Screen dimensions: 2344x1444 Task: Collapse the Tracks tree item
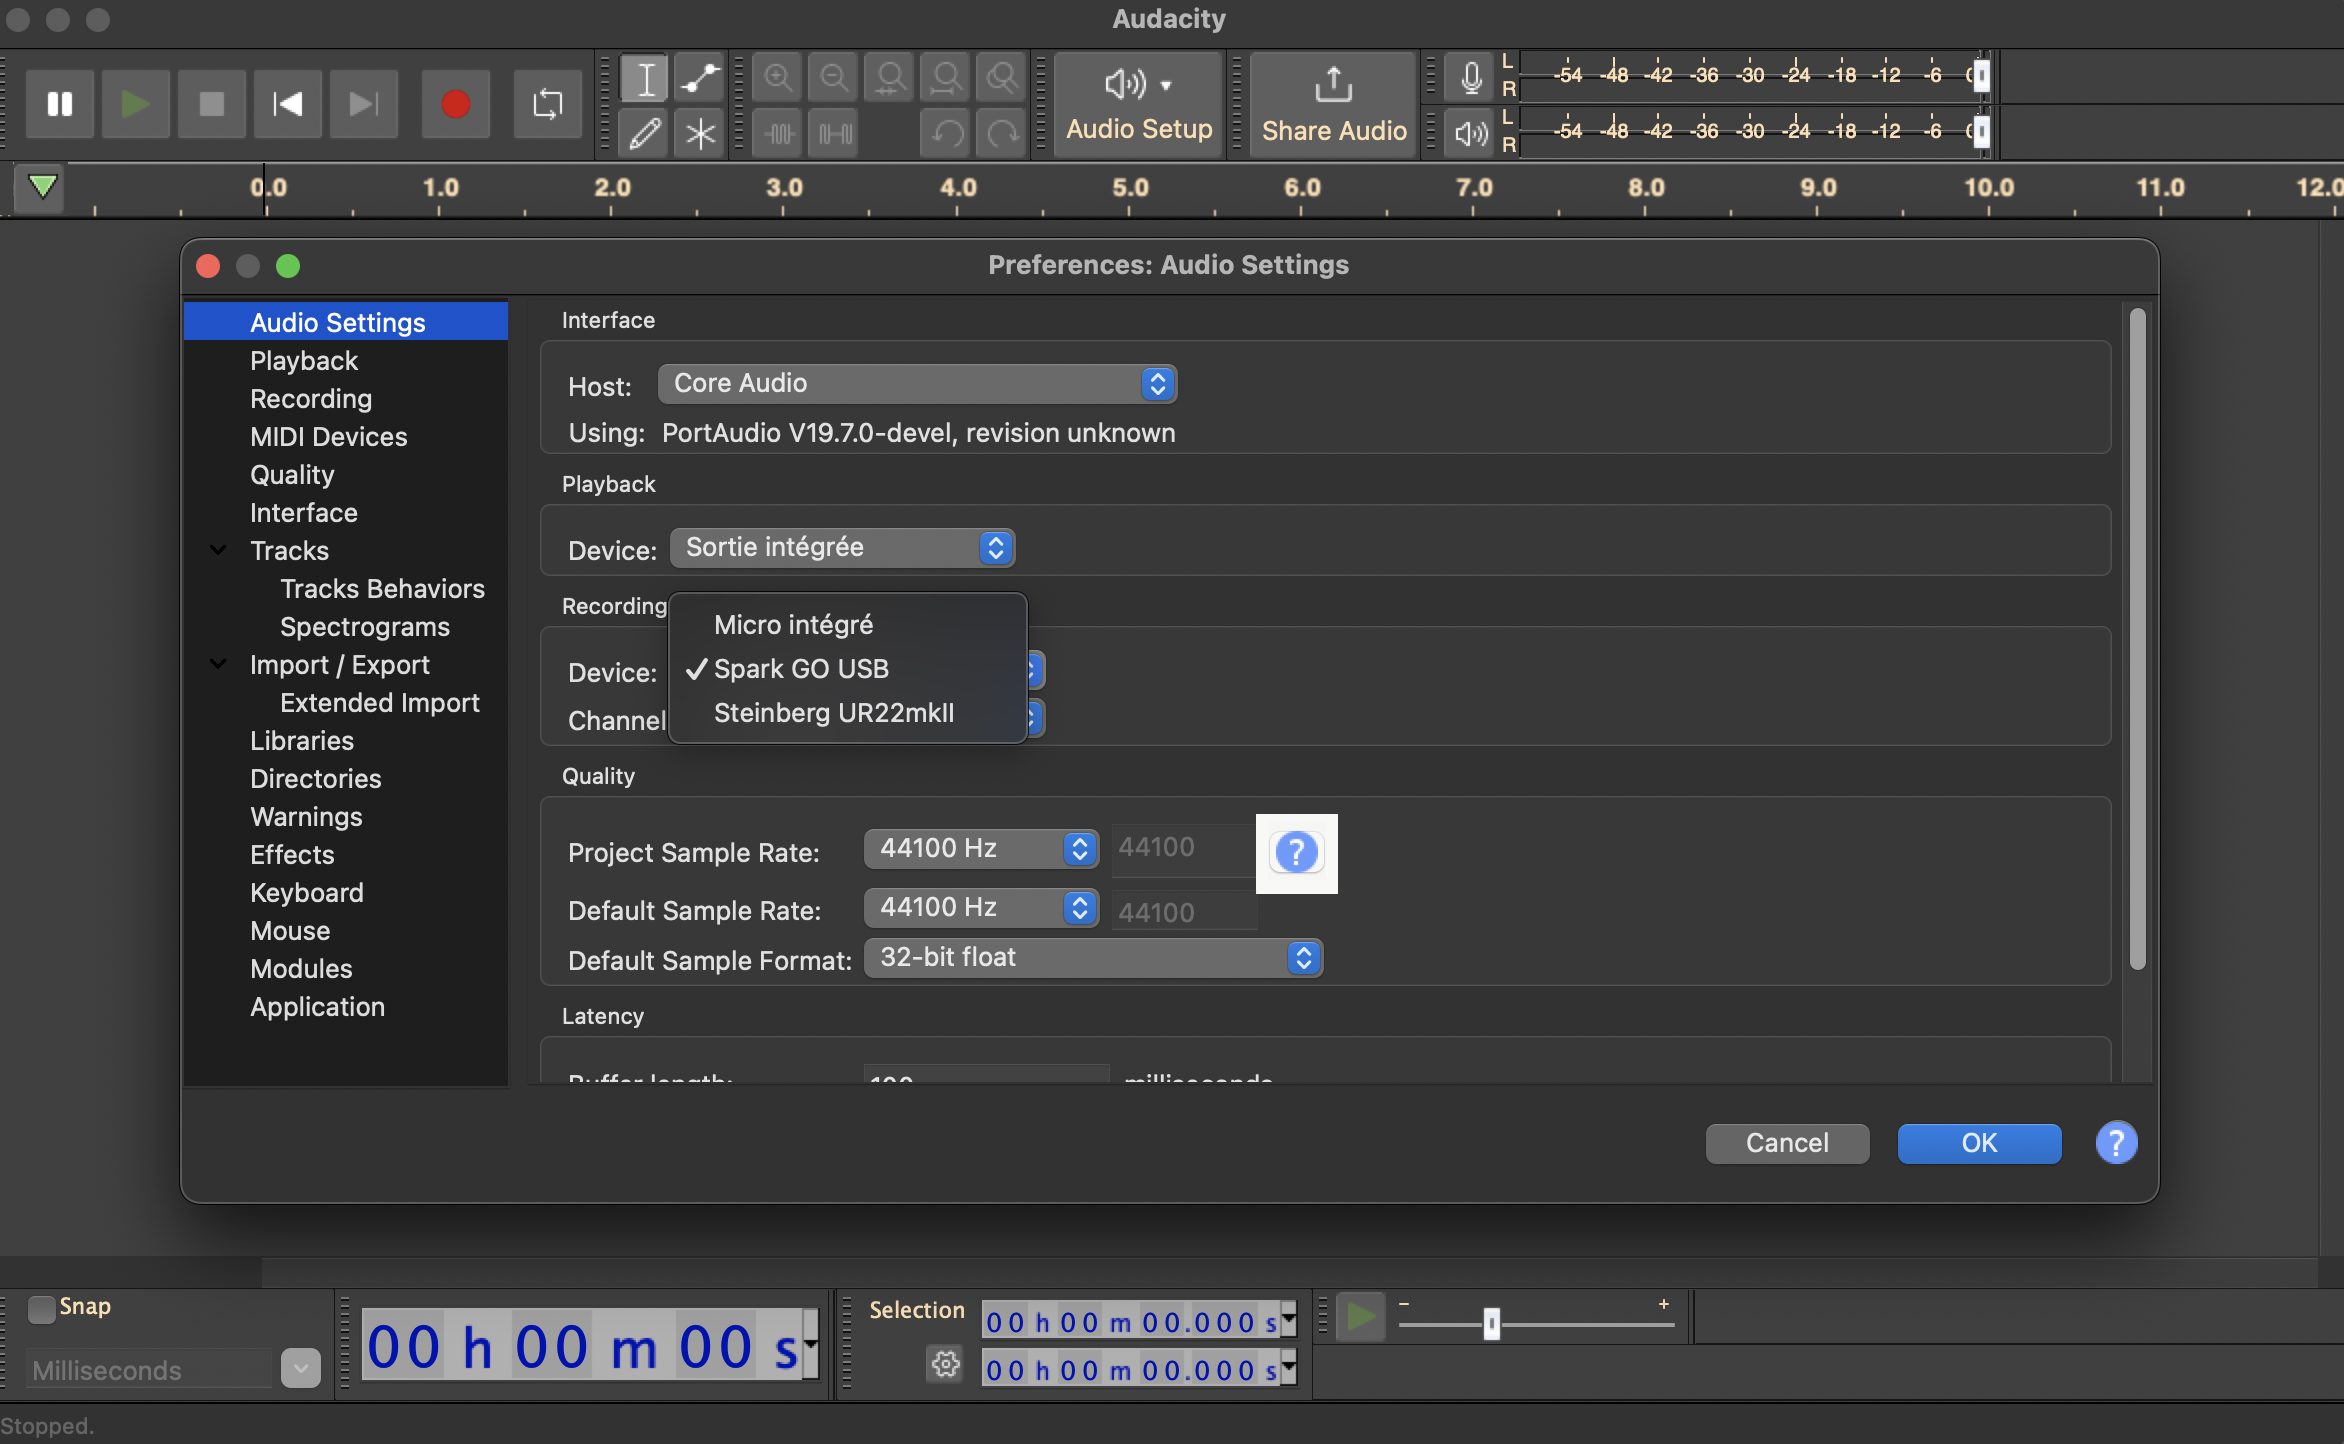tap(218, 550)
